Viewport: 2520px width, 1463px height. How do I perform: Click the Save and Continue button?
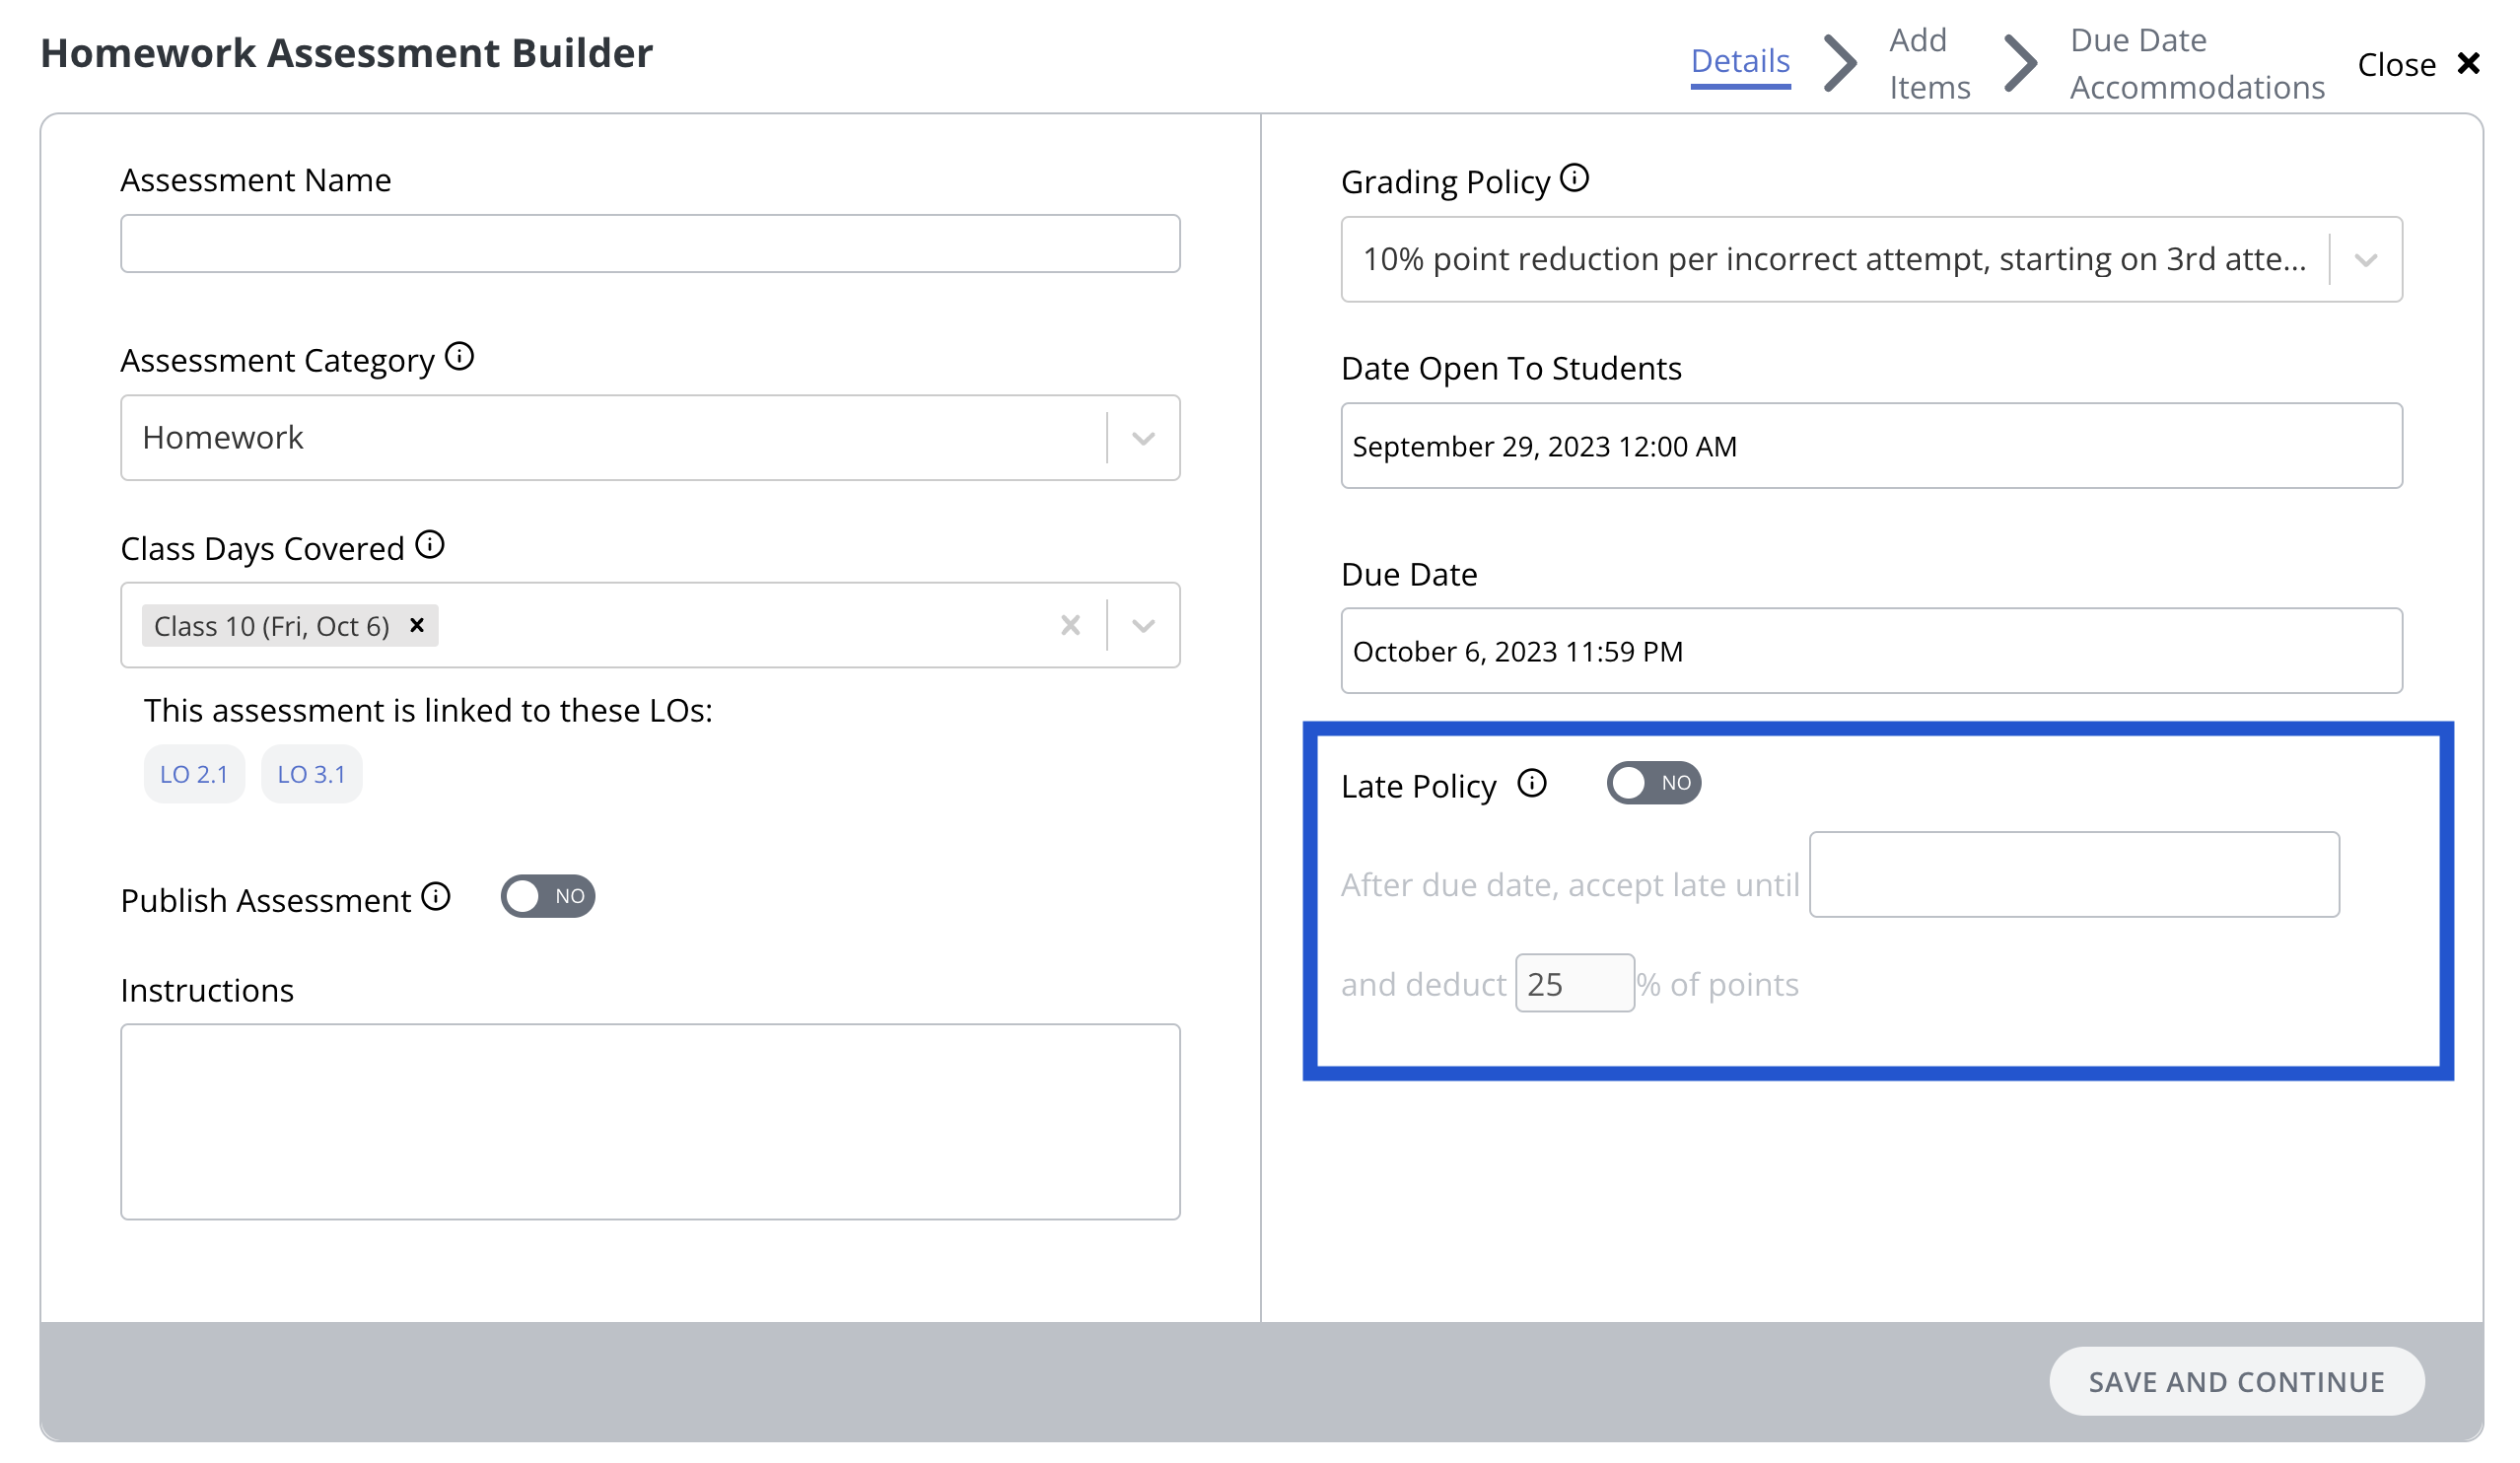coord(2236,1382)
